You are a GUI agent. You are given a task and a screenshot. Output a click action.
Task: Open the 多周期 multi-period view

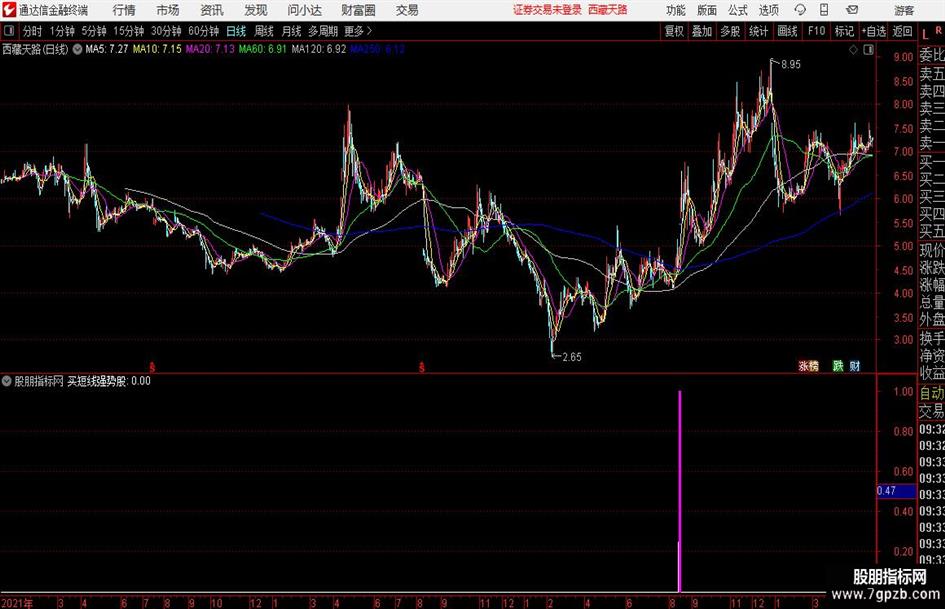tap(322, 31)
